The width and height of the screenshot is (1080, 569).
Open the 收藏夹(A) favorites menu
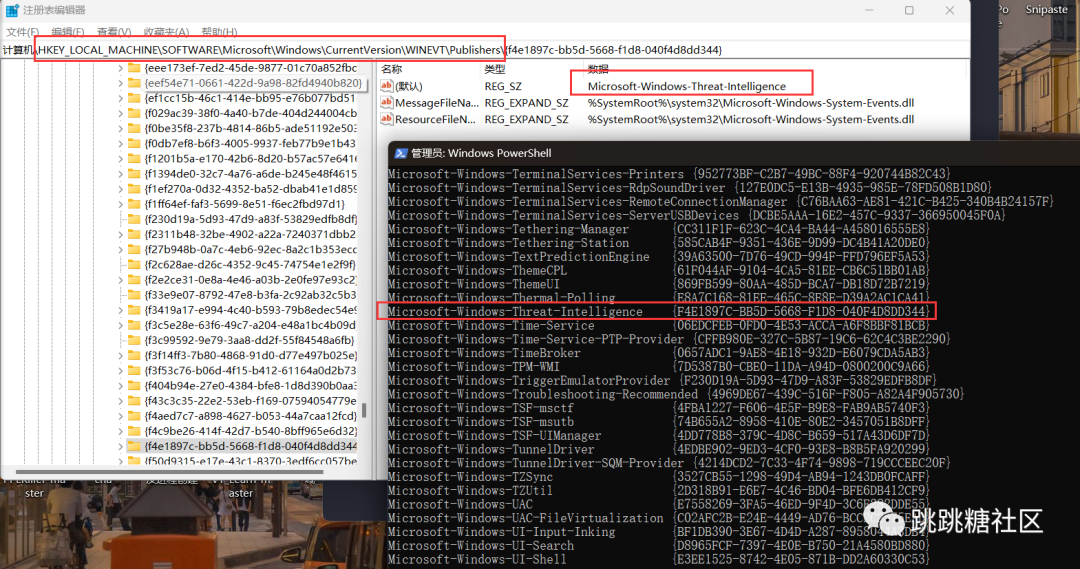coord(166,32)
